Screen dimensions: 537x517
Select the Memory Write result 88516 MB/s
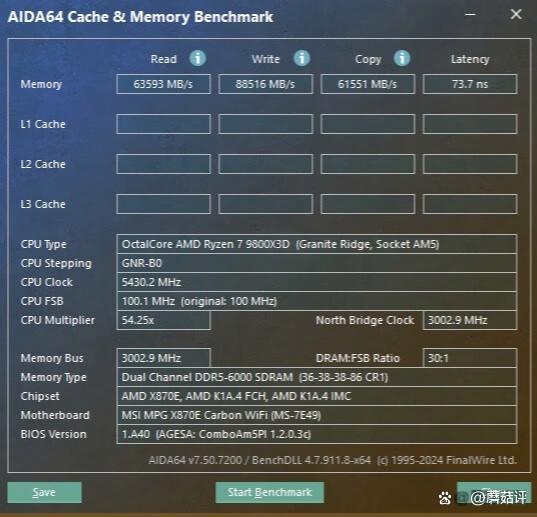click(x=265, y=84)
